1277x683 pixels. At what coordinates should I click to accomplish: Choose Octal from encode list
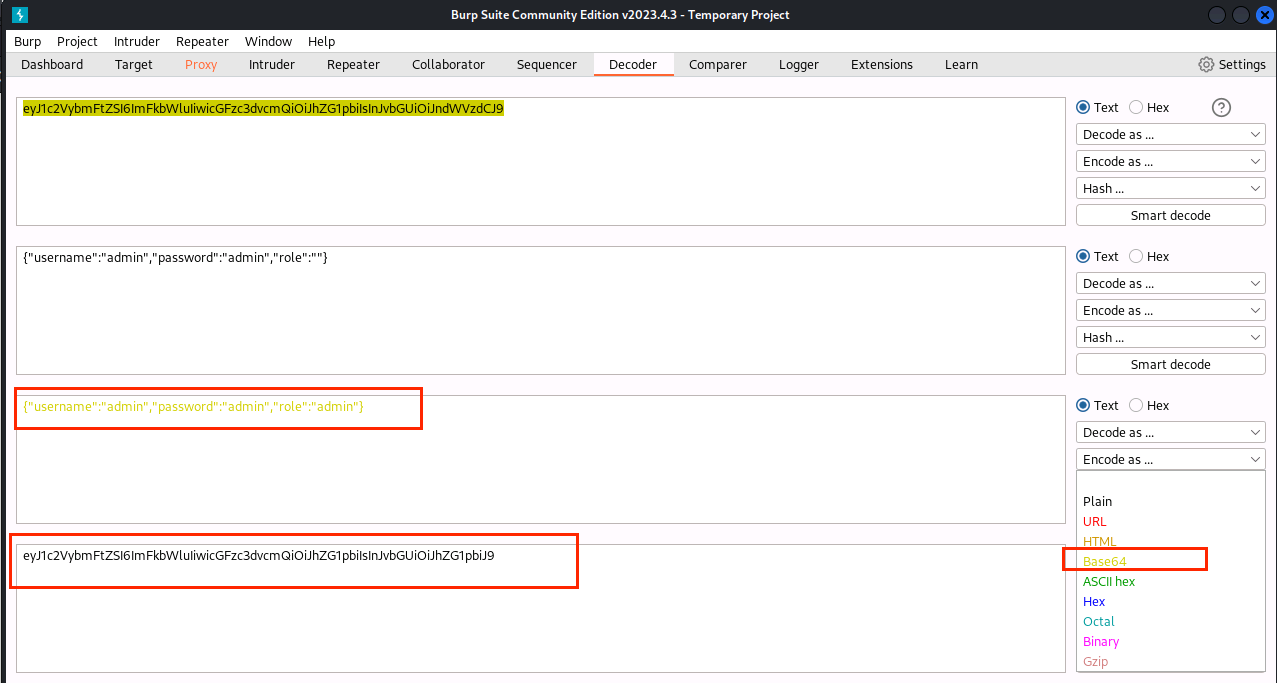(x=1171, y=621)
